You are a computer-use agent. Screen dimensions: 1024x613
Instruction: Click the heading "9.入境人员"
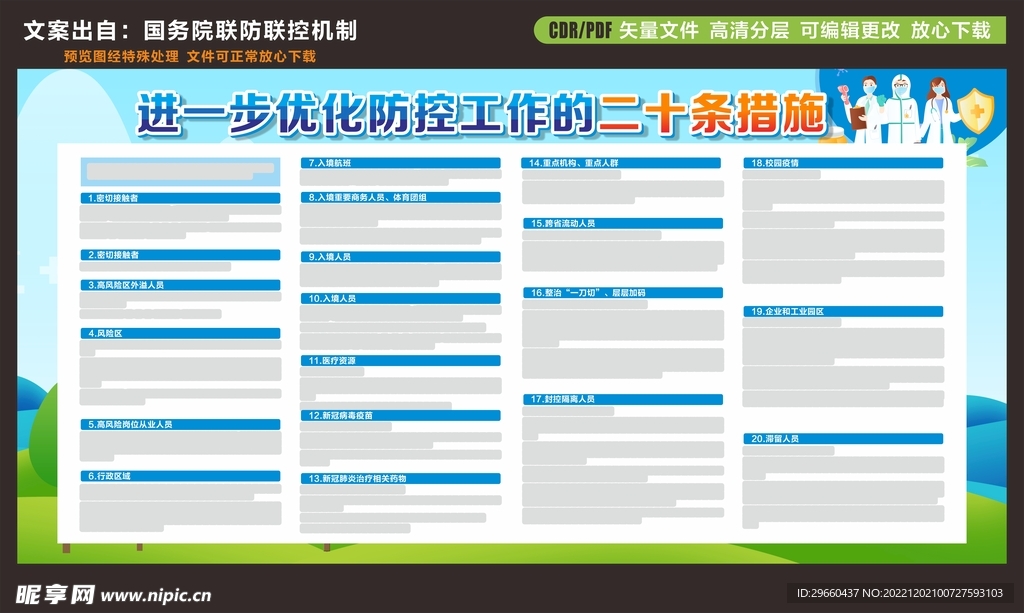click(x=400, y=257)
